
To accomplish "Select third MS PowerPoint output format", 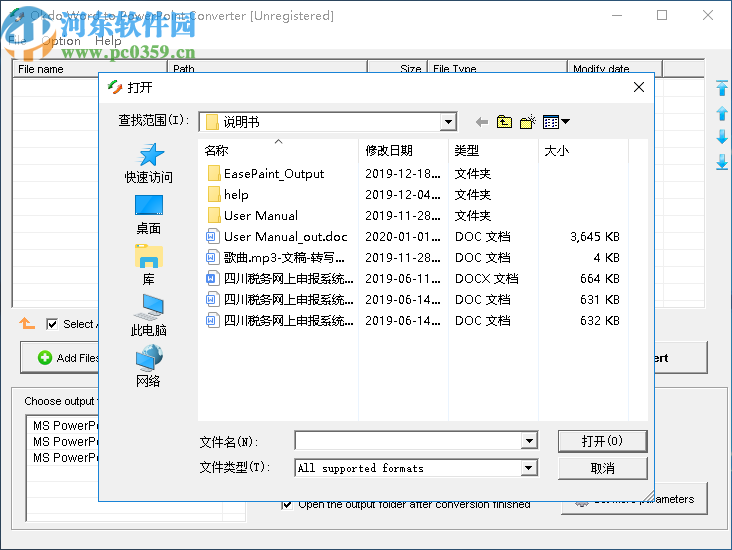I will [65, 457].
